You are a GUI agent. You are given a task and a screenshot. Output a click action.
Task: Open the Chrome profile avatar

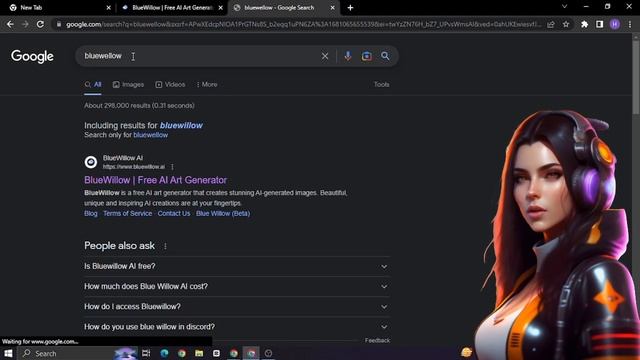(x=615, y=24)
